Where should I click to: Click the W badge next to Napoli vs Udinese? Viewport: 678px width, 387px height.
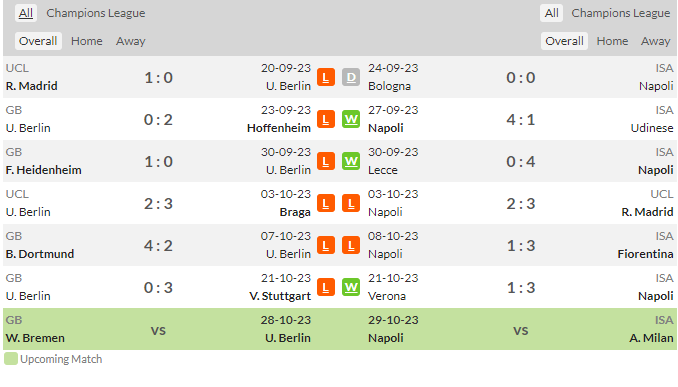tap(351, 119)
